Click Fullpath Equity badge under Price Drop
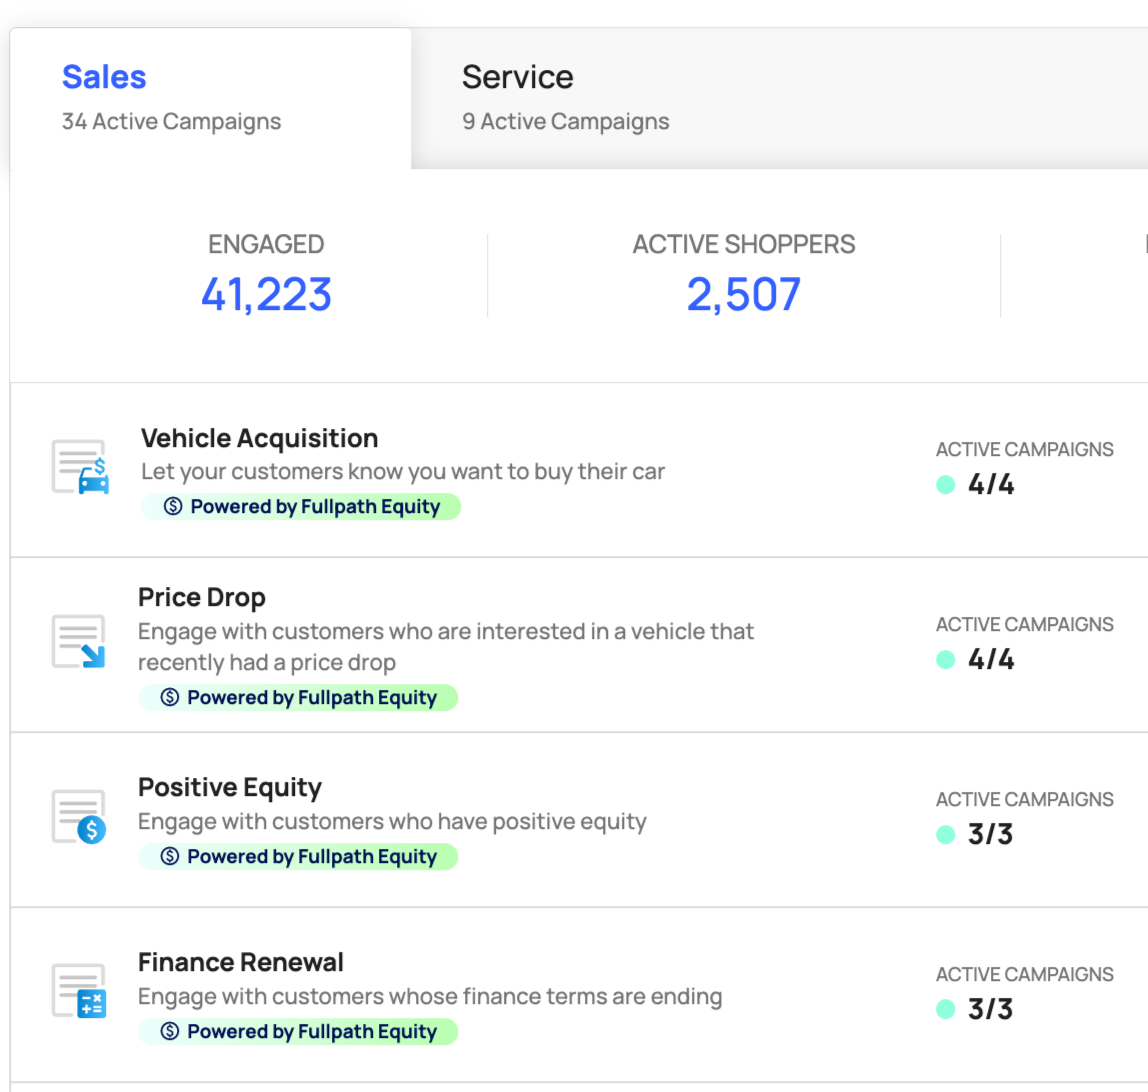 pyautogui.click(x=298, y=698)
